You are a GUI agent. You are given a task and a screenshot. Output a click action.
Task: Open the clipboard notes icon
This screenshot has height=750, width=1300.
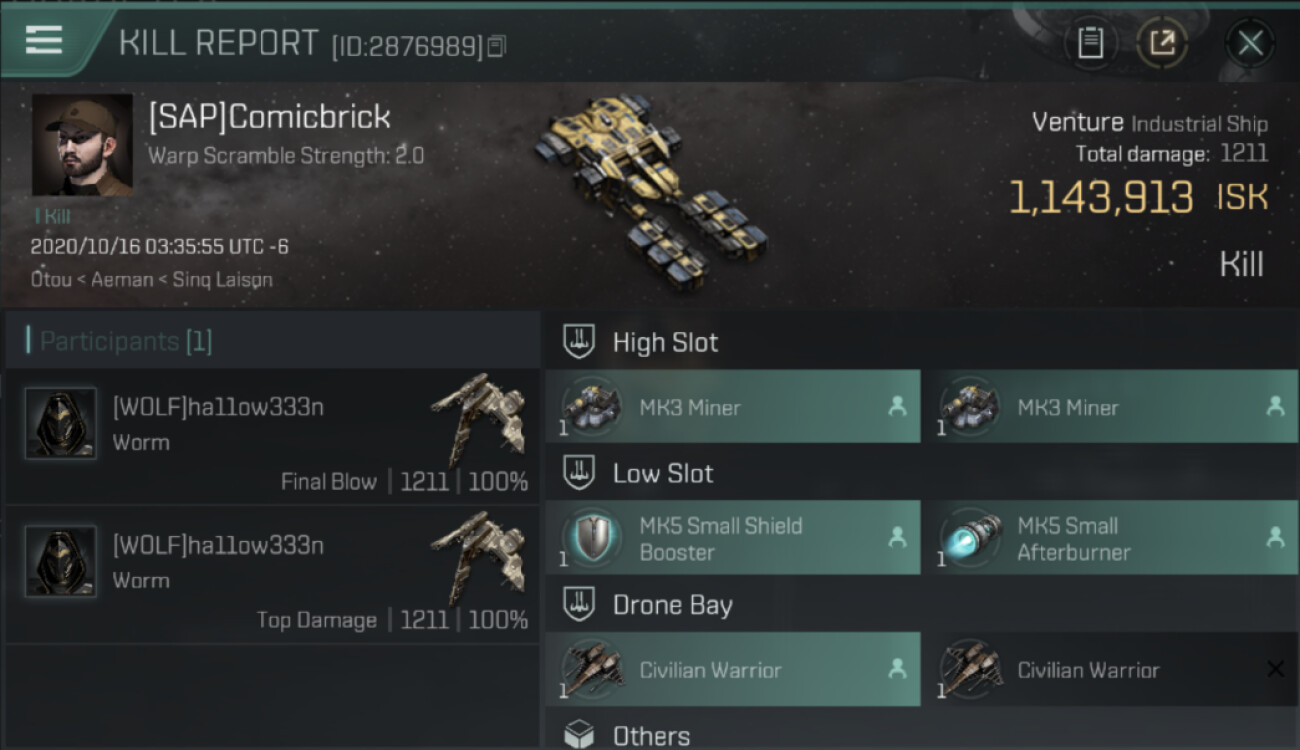click(x=1090, y=43)
